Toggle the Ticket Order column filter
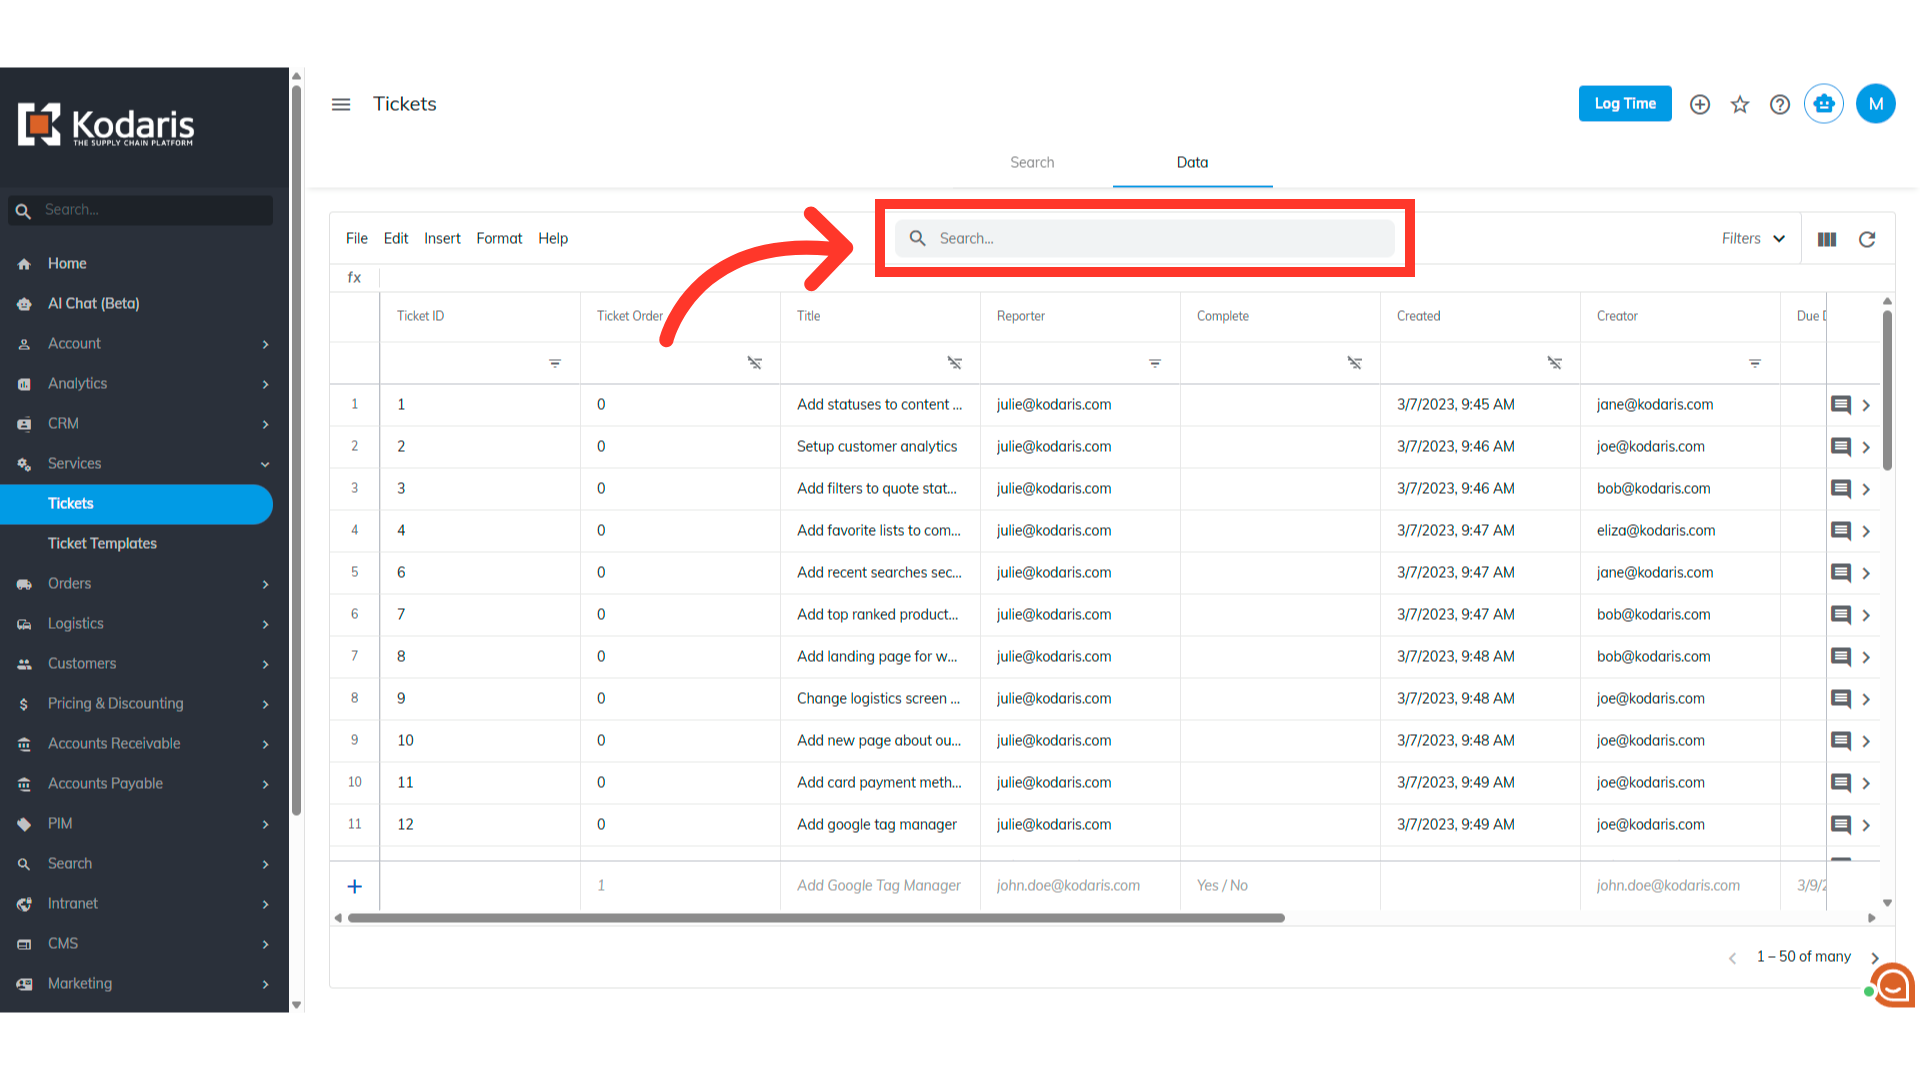 tap(755, 363)
